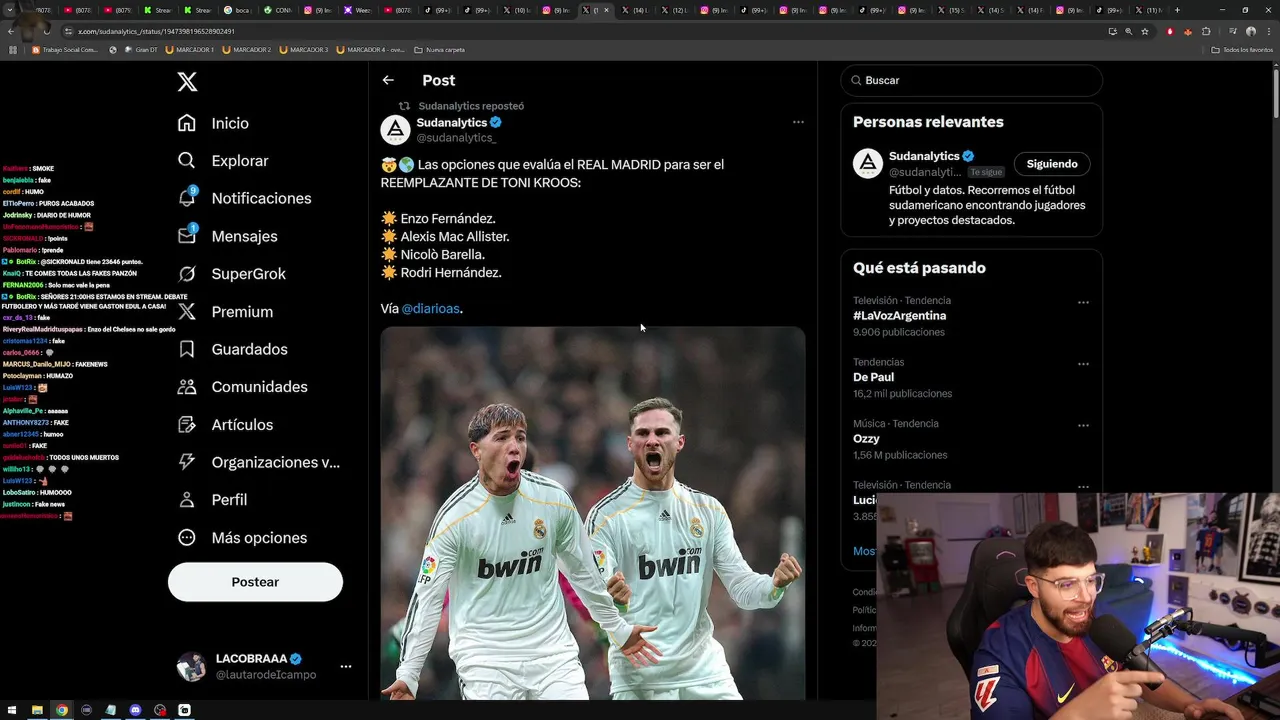Open the Trabajo Social Com... bookmark
The width and height of the screenshot is (1280, 720).
(66, 49)
